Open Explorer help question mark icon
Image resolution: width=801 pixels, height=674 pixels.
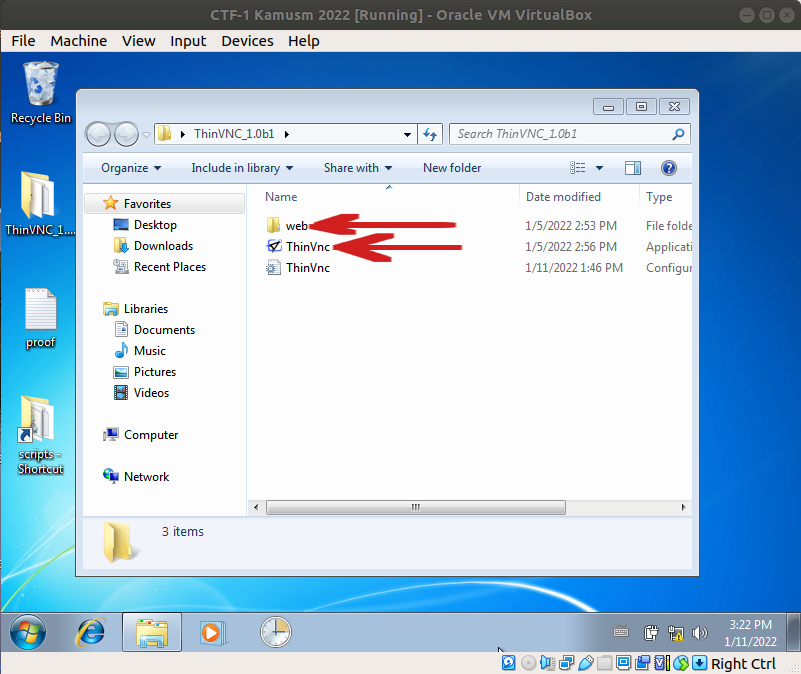tap(669, 168)
